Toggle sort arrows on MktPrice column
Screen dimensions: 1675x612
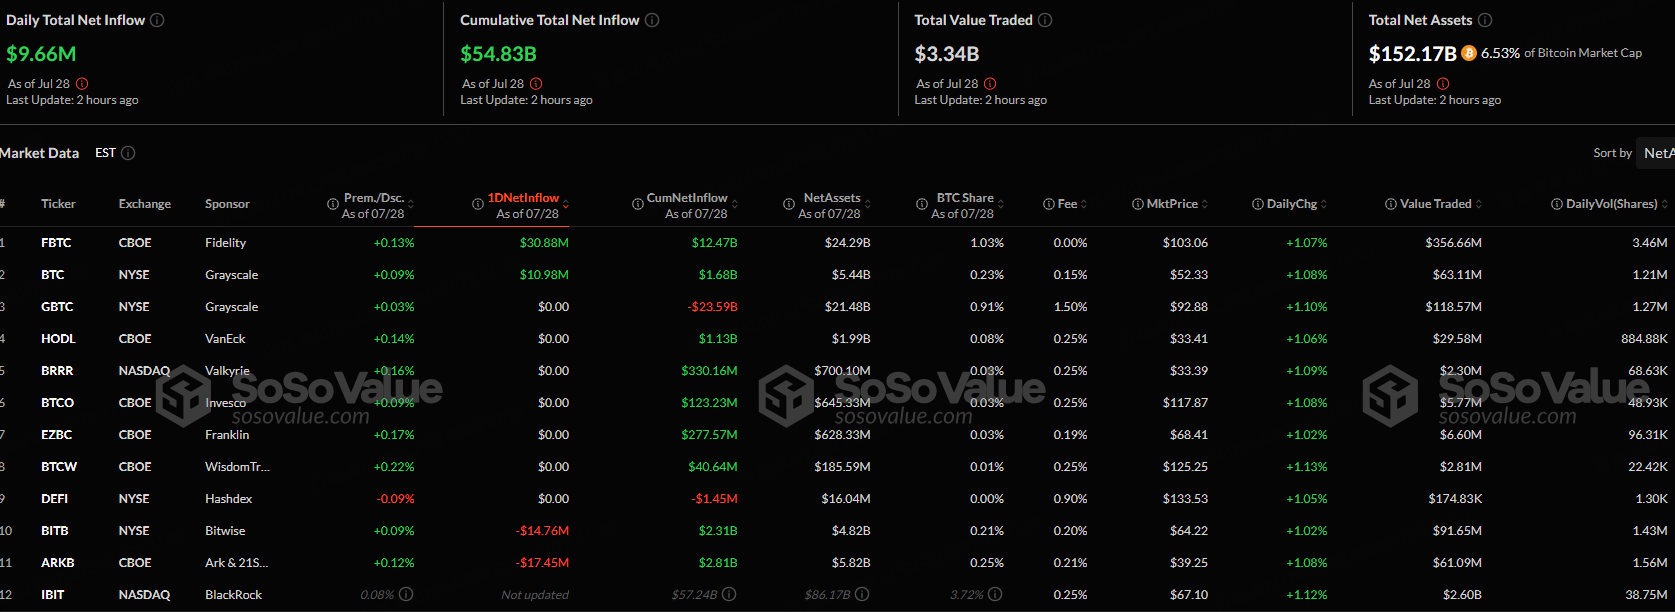(x=1205, y=204)
